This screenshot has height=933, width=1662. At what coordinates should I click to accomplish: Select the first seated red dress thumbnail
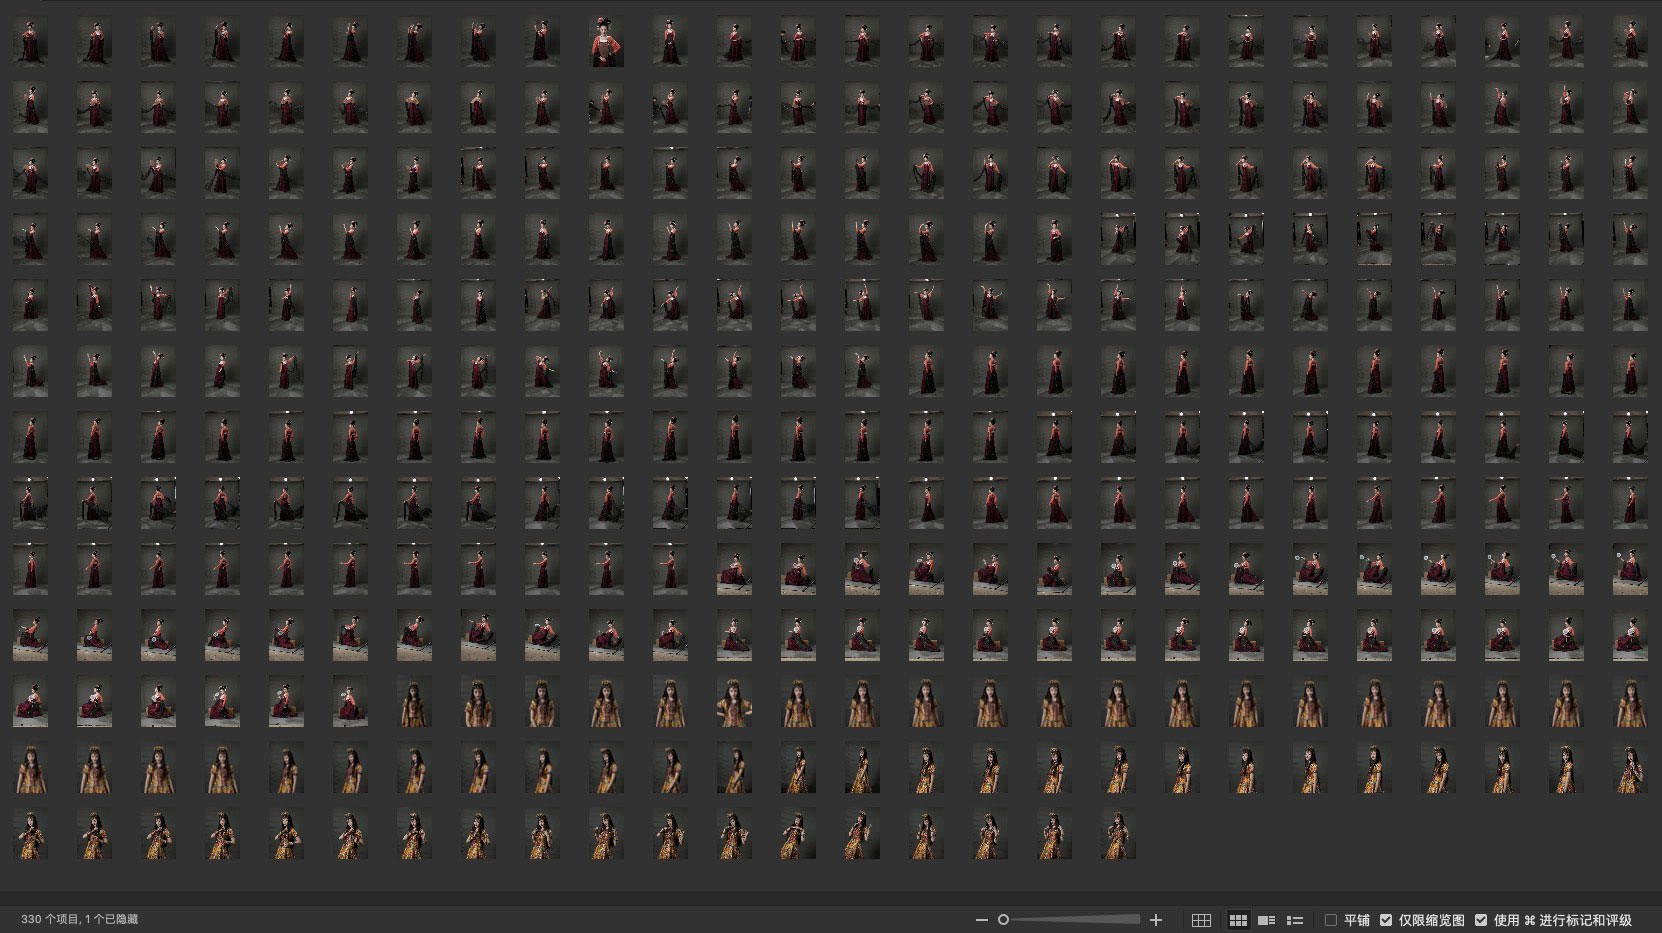pos(734,570)
